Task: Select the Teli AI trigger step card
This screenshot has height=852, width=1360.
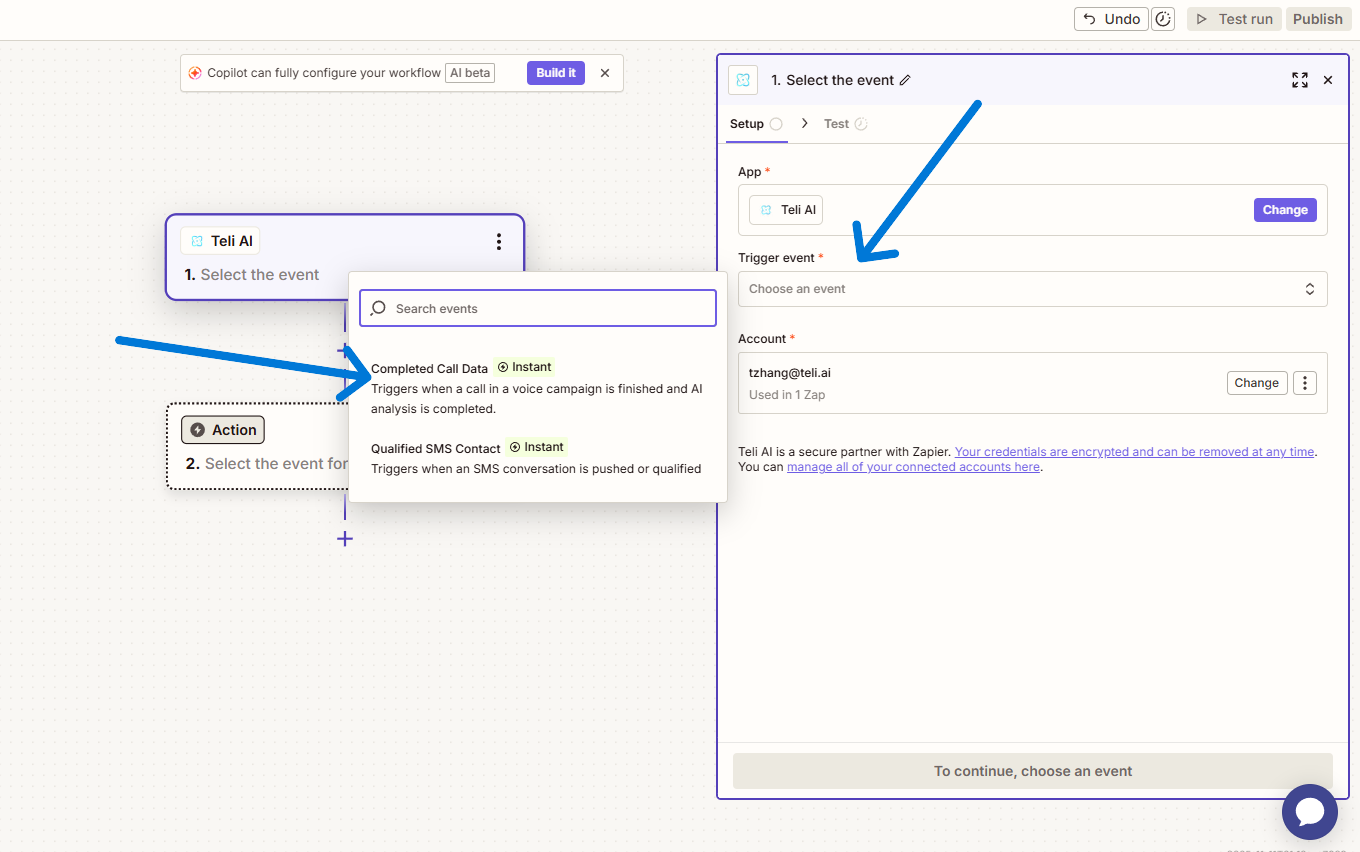Action: pyautogui.click(x=345, y=257)
